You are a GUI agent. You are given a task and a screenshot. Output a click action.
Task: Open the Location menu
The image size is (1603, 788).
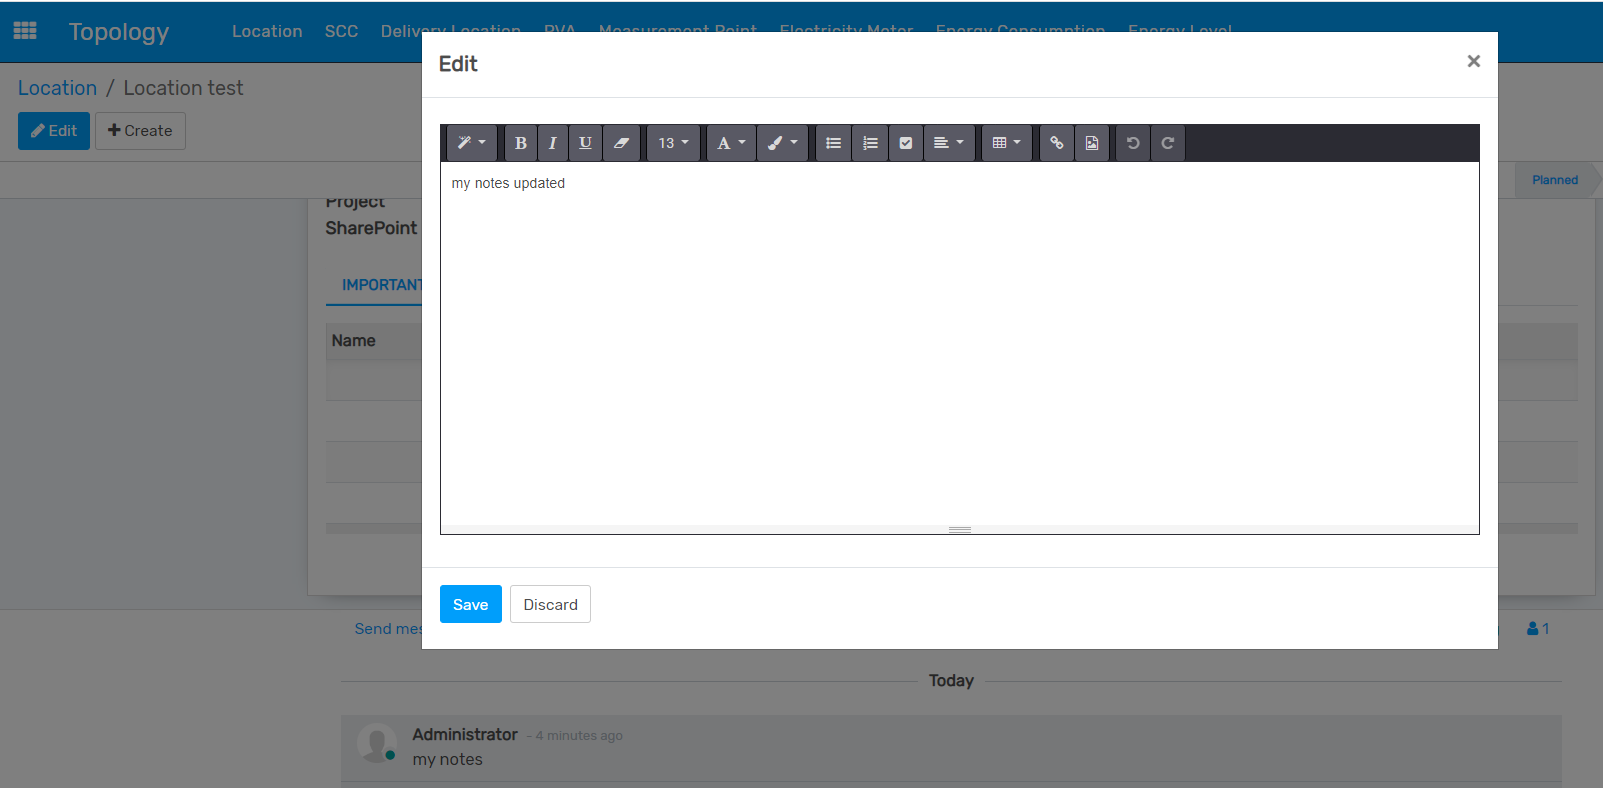267,31
